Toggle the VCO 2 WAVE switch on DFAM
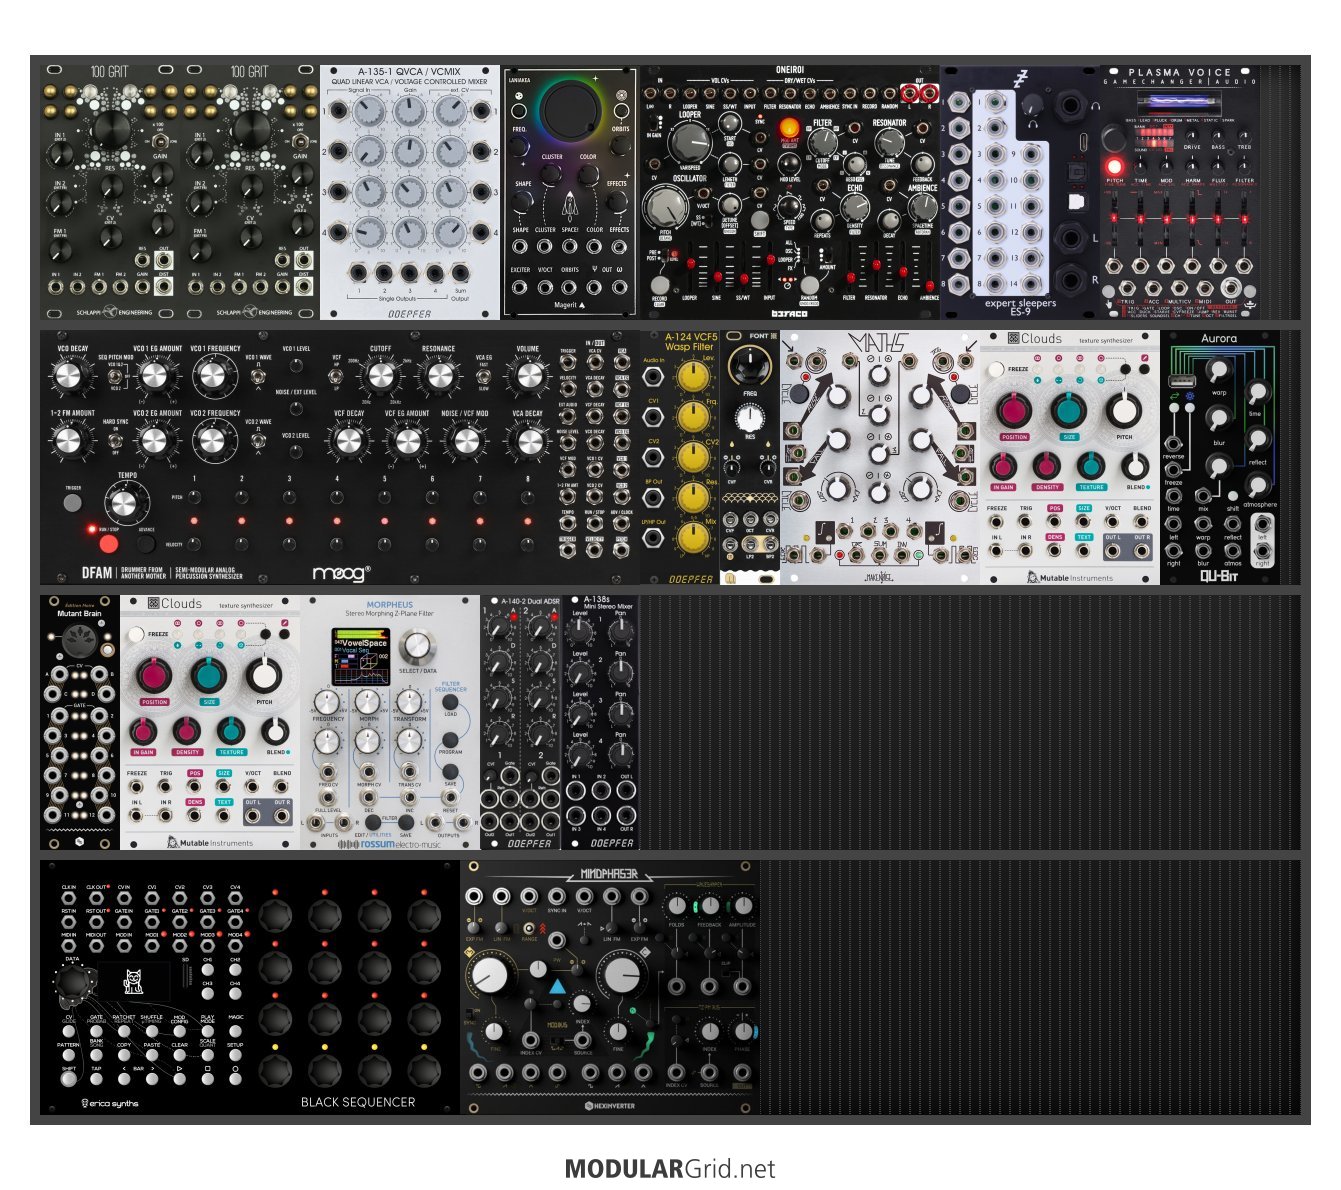The width and height of the screenshot is (1341, 1190). [x=258, y=441]
